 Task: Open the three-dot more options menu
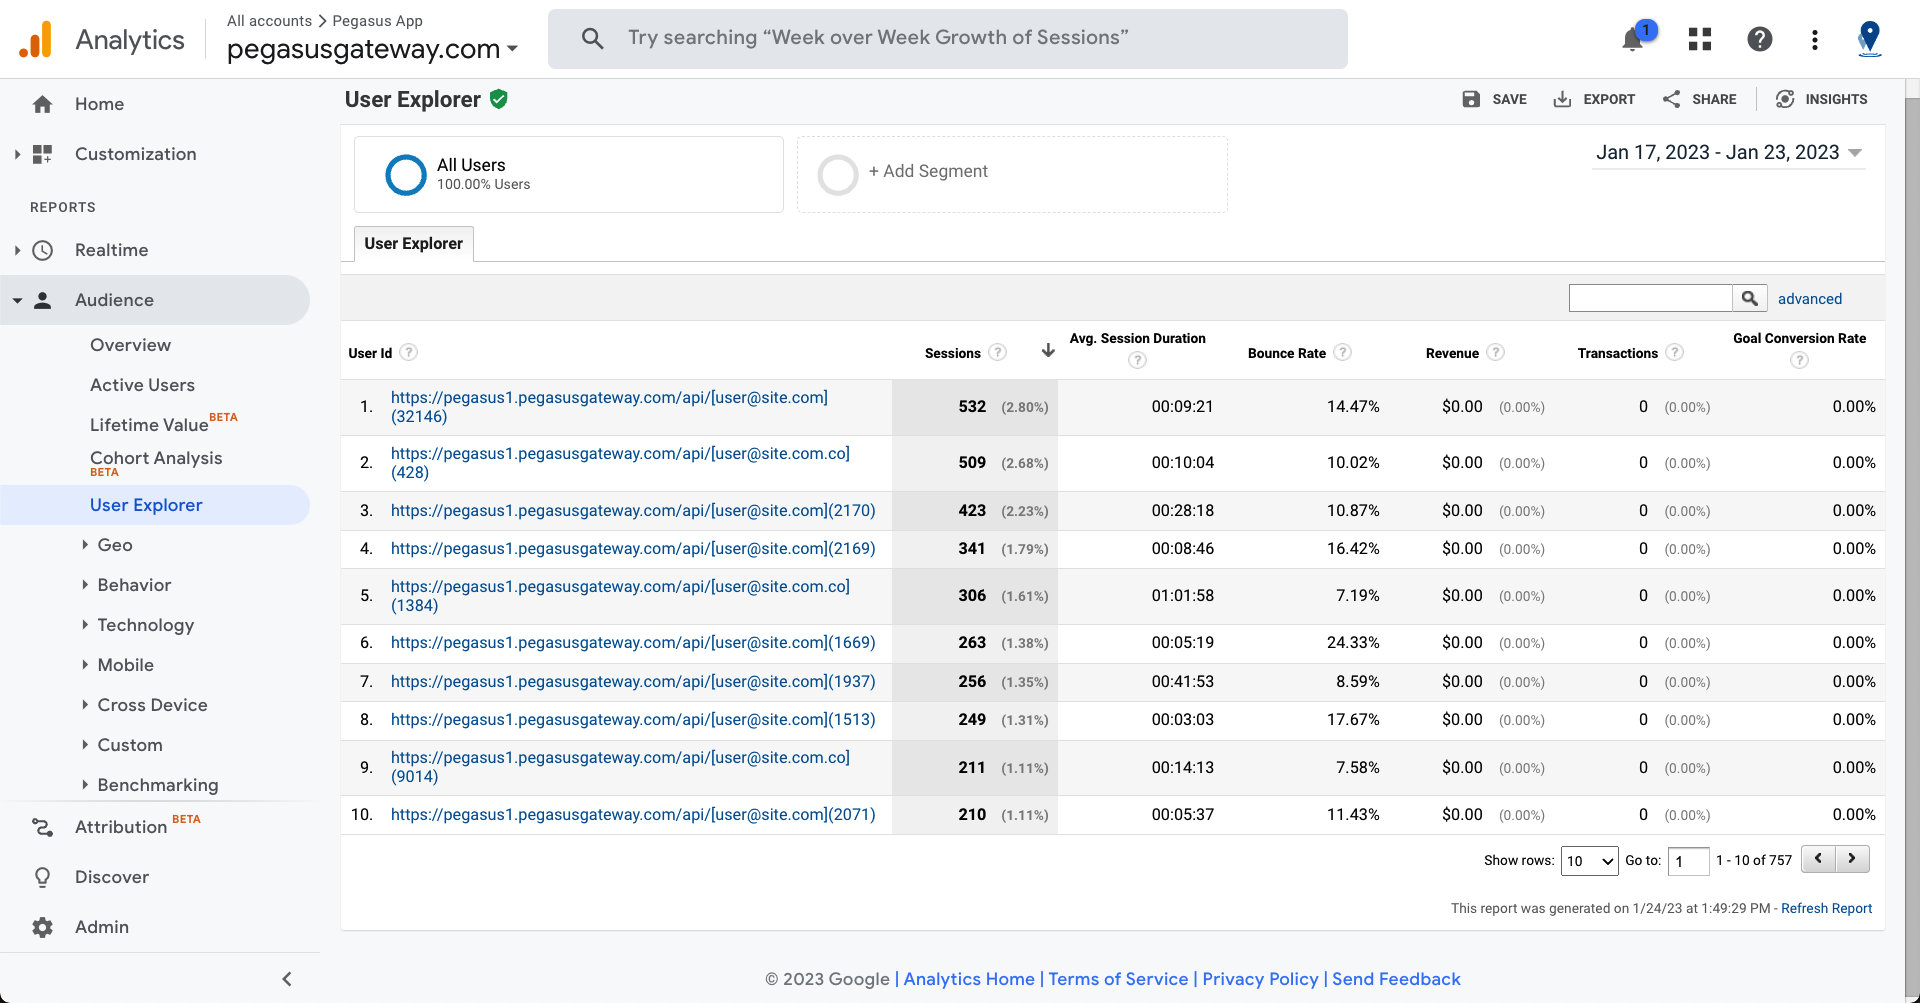point(1815,39)
